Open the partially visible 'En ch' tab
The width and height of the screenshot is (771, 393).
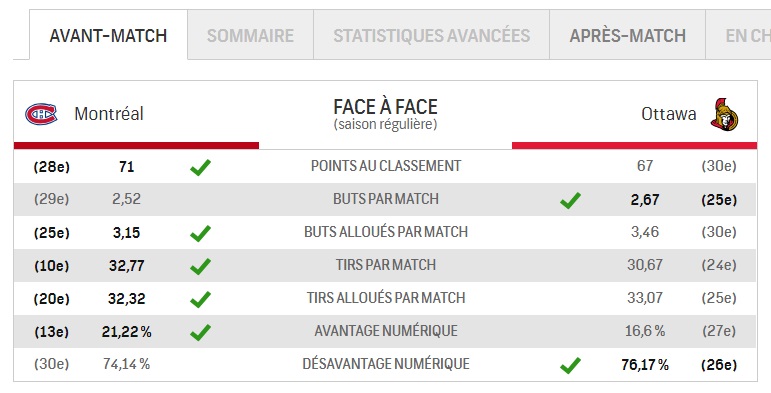click(739, 35)
